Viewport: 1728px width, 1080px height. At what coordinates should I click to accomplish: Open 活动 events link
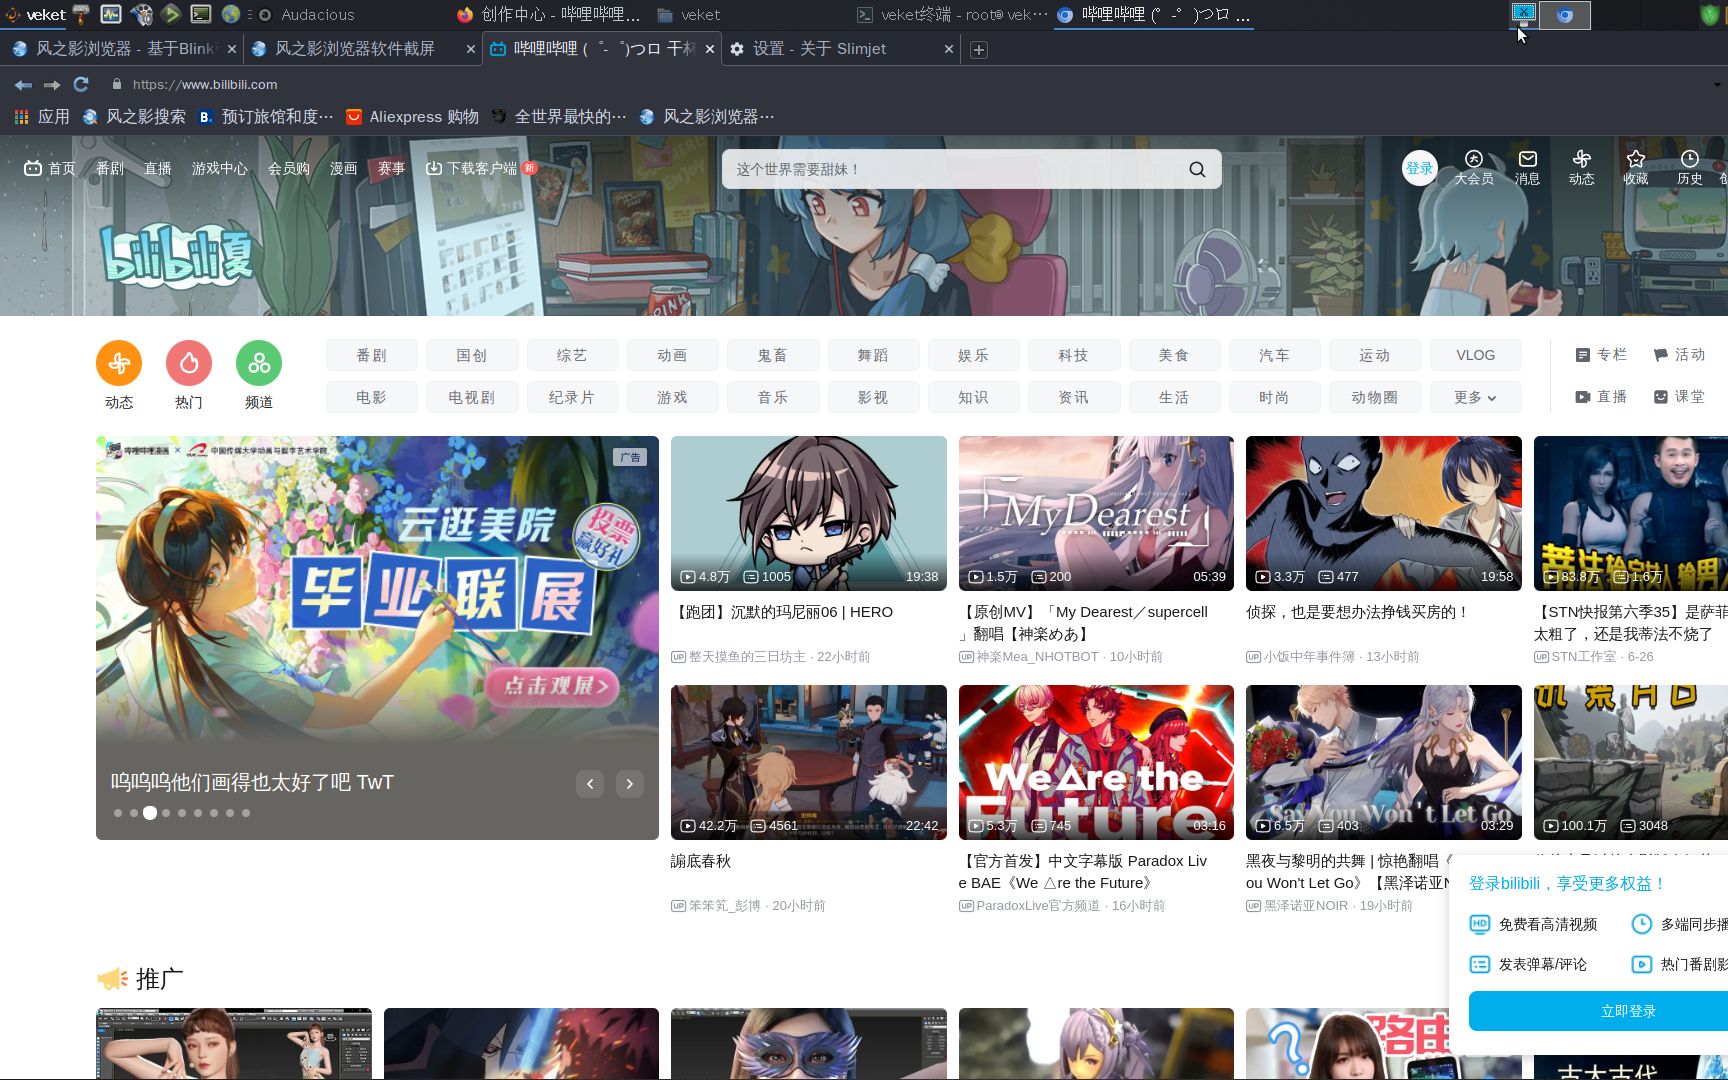1679,355
